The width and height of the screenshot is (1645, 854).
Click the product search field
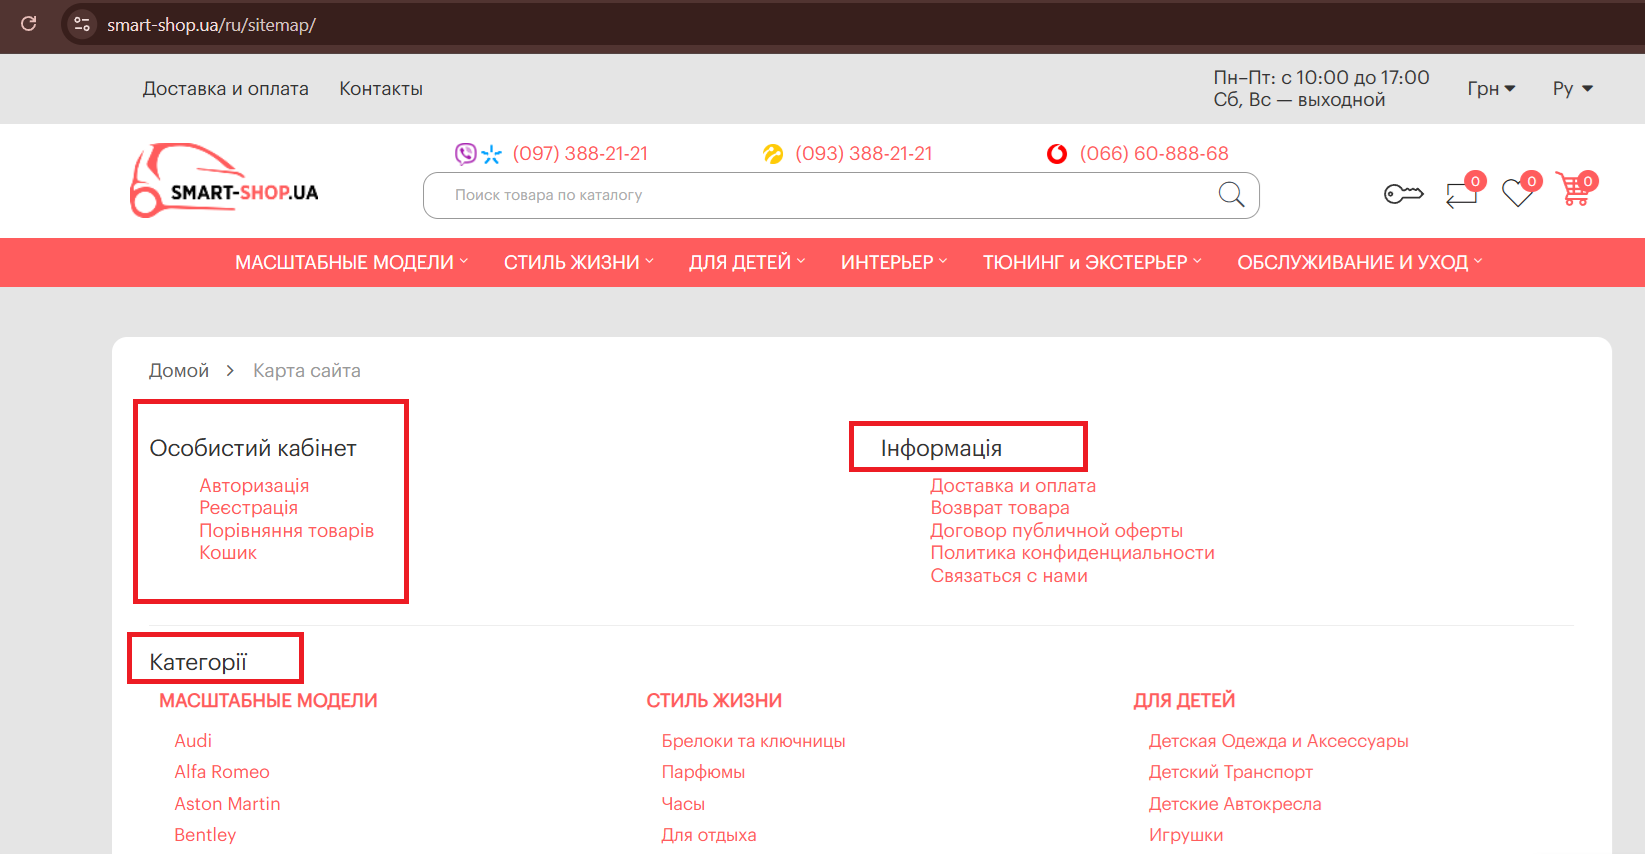(820, 195)
